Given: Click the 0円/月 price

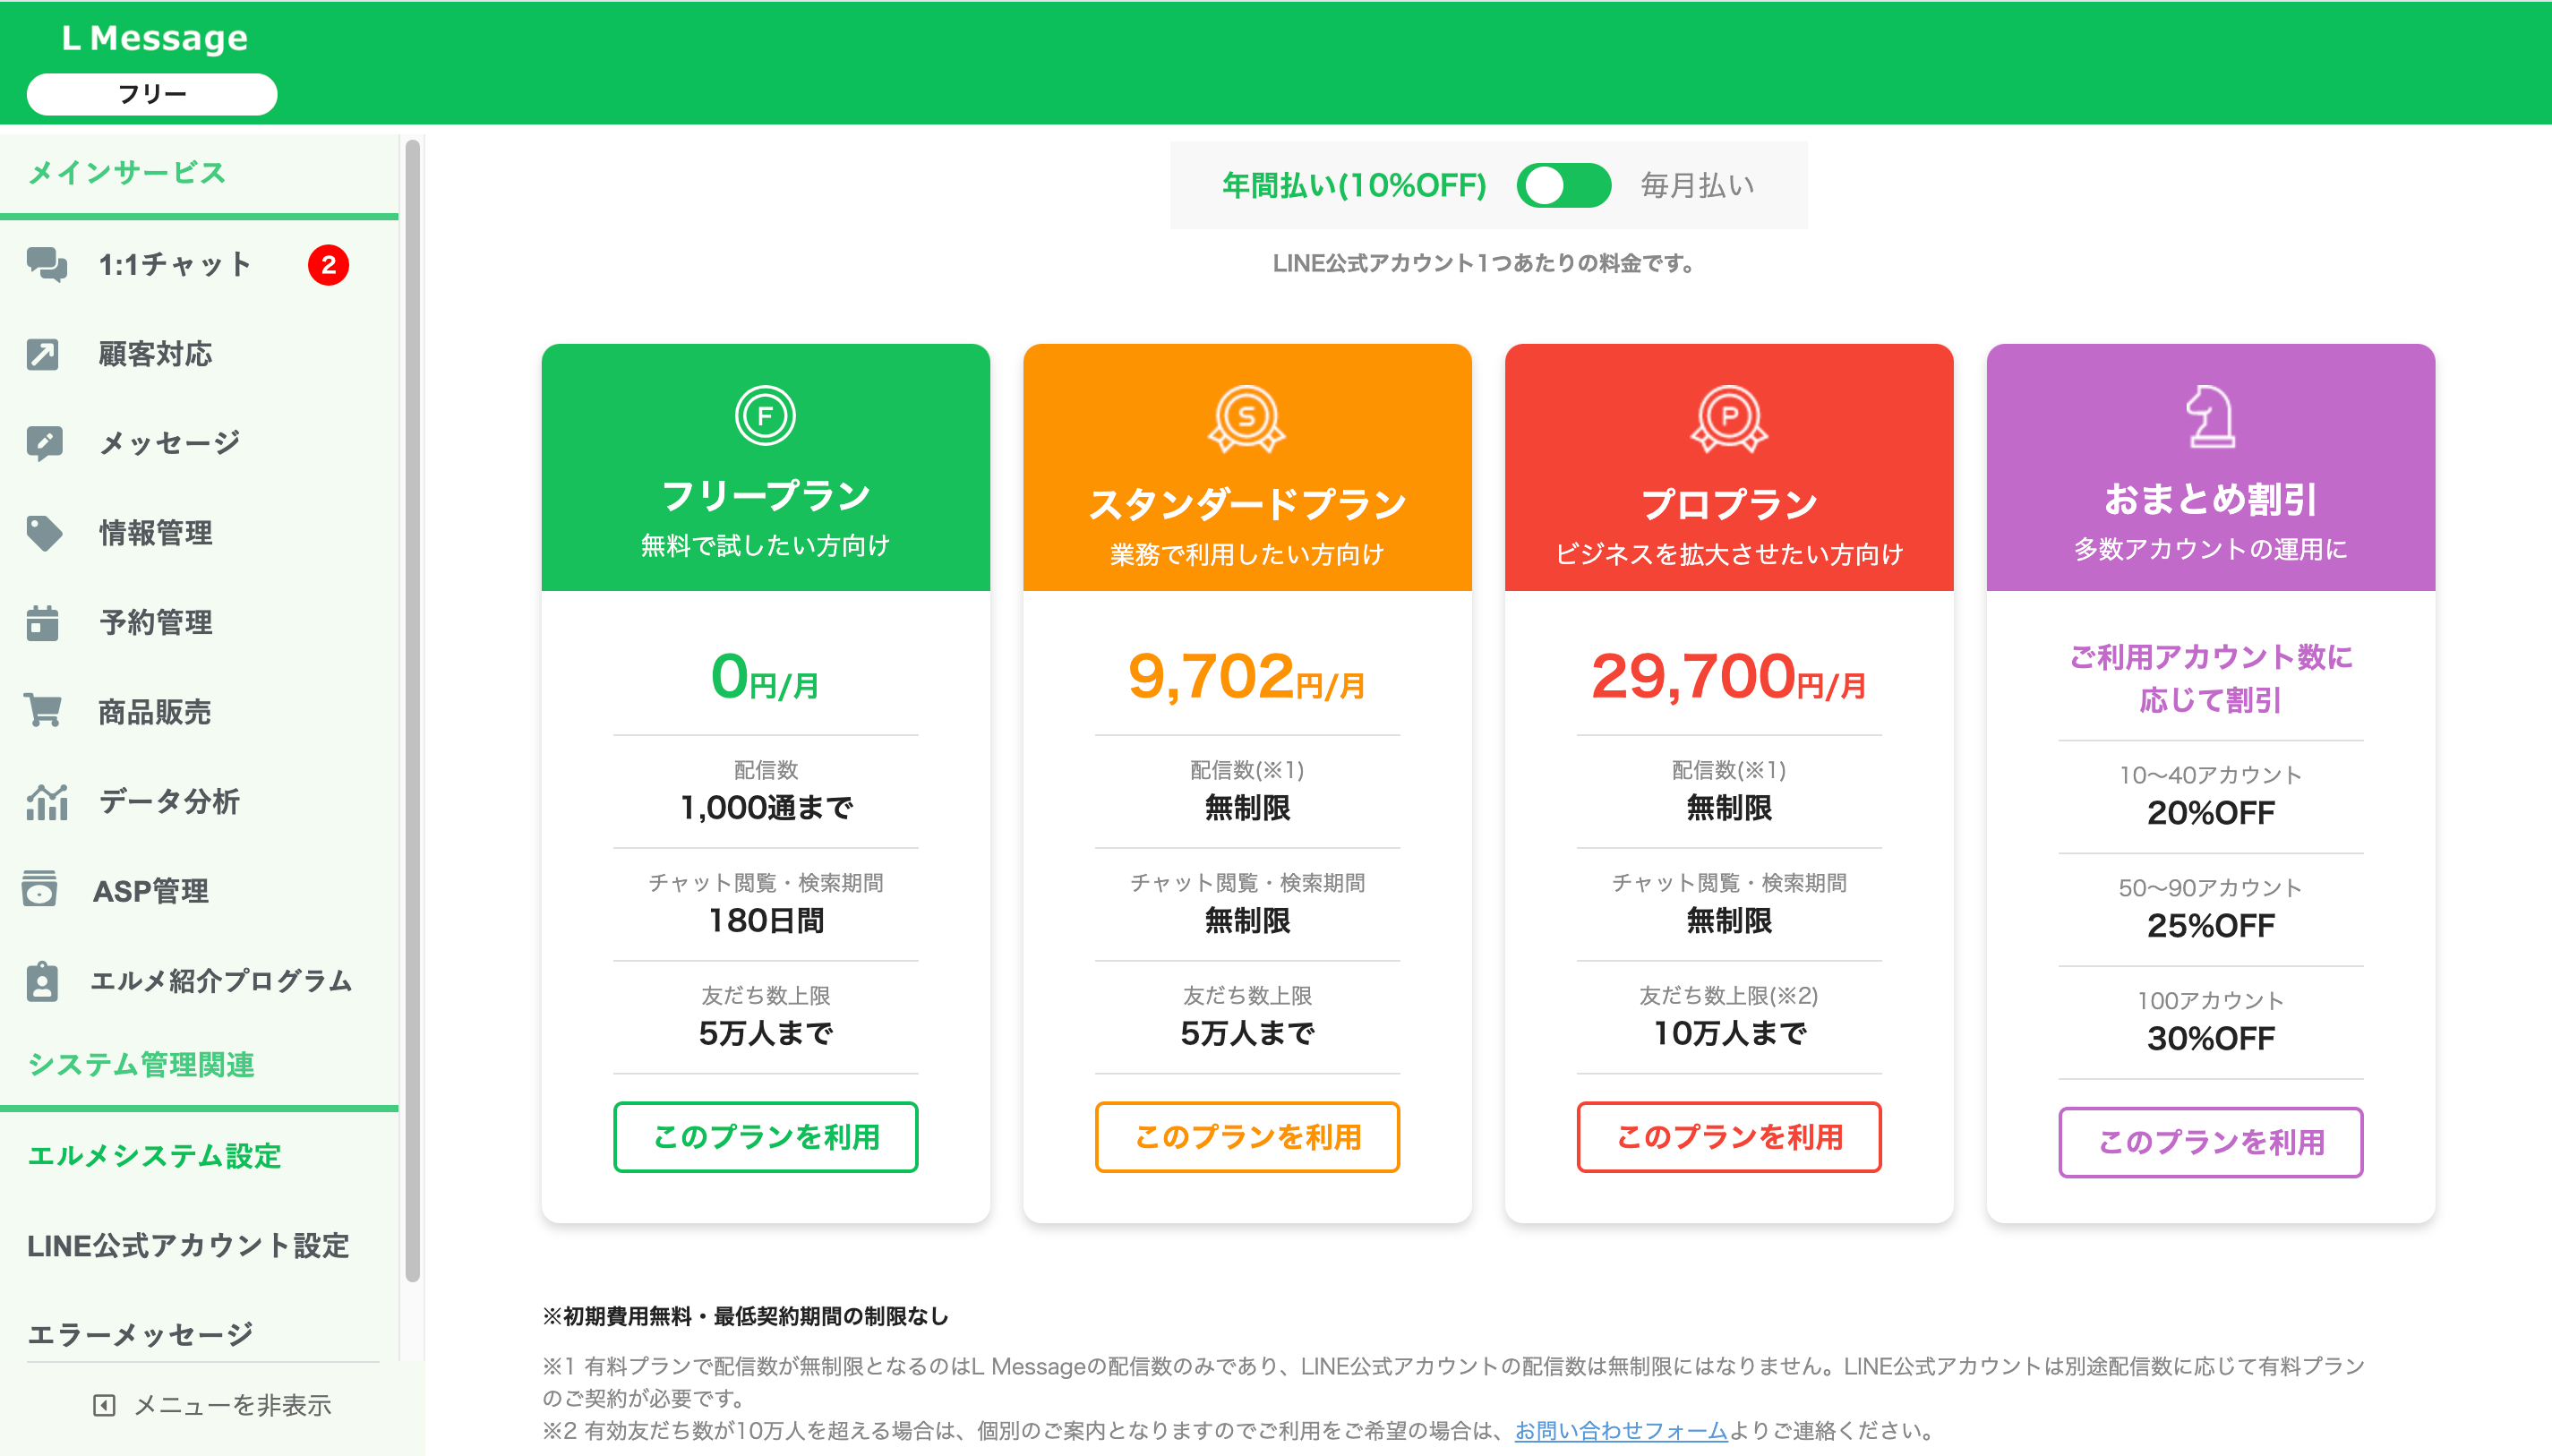Looking at the screenshot, I should [765, 677].
